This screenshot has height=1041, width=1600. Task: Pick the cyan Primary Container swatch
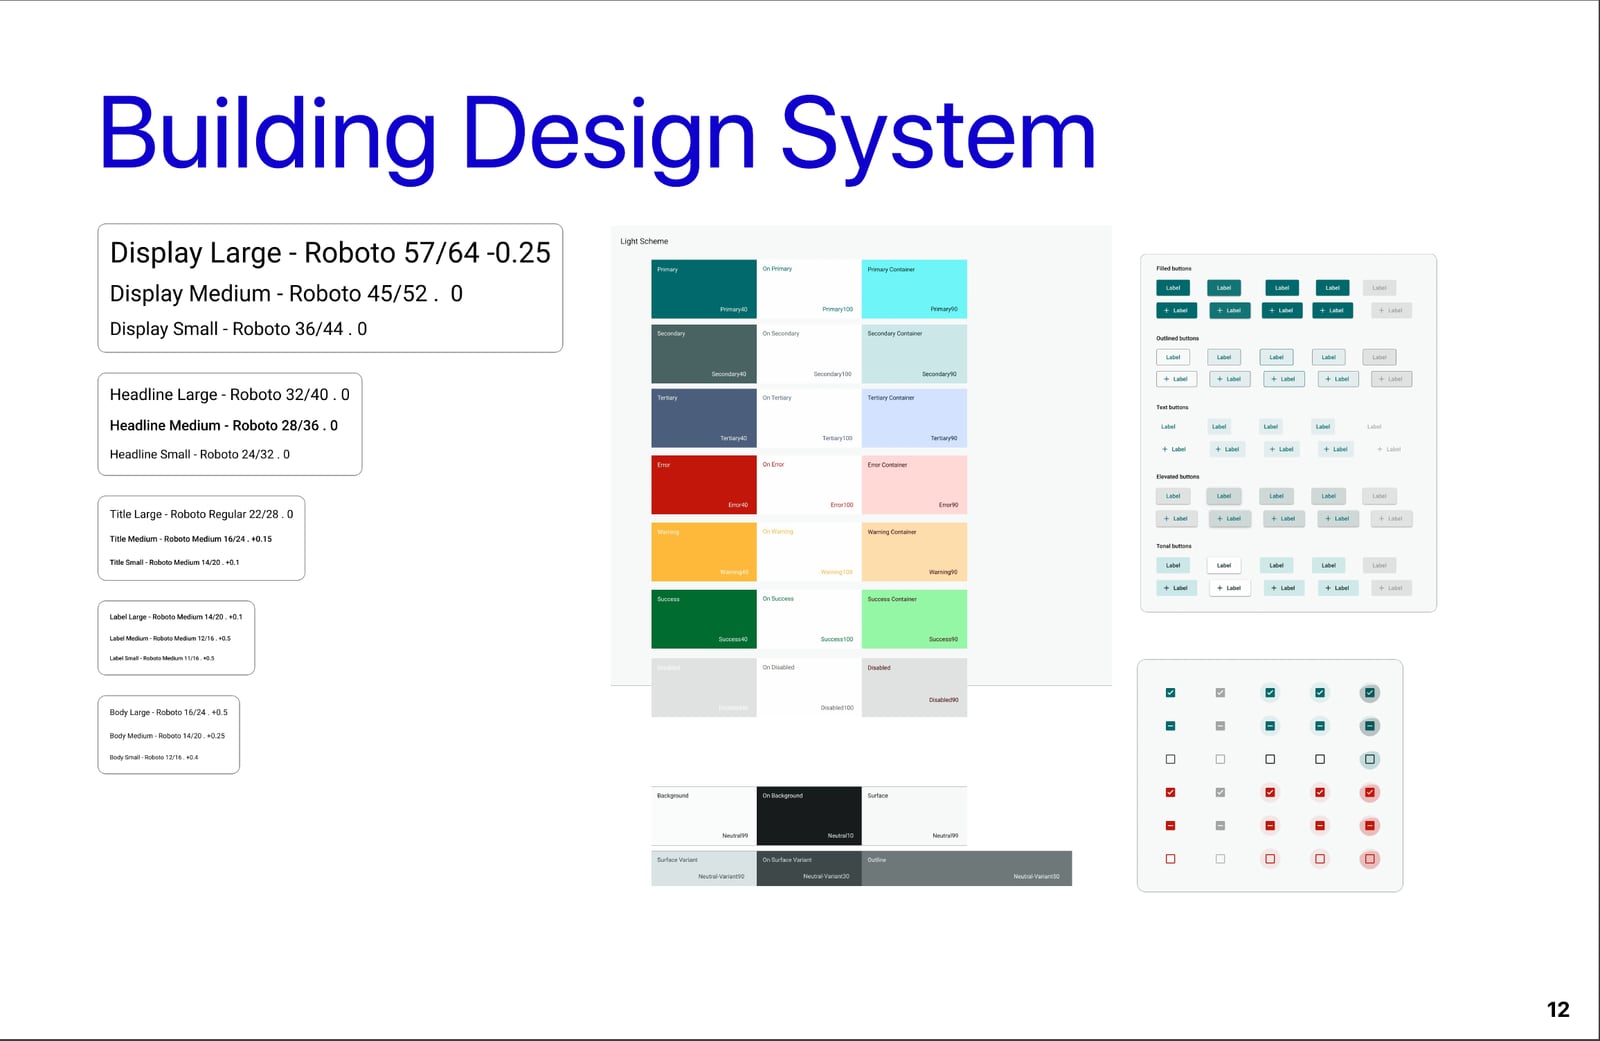click(x=914, y=289)
